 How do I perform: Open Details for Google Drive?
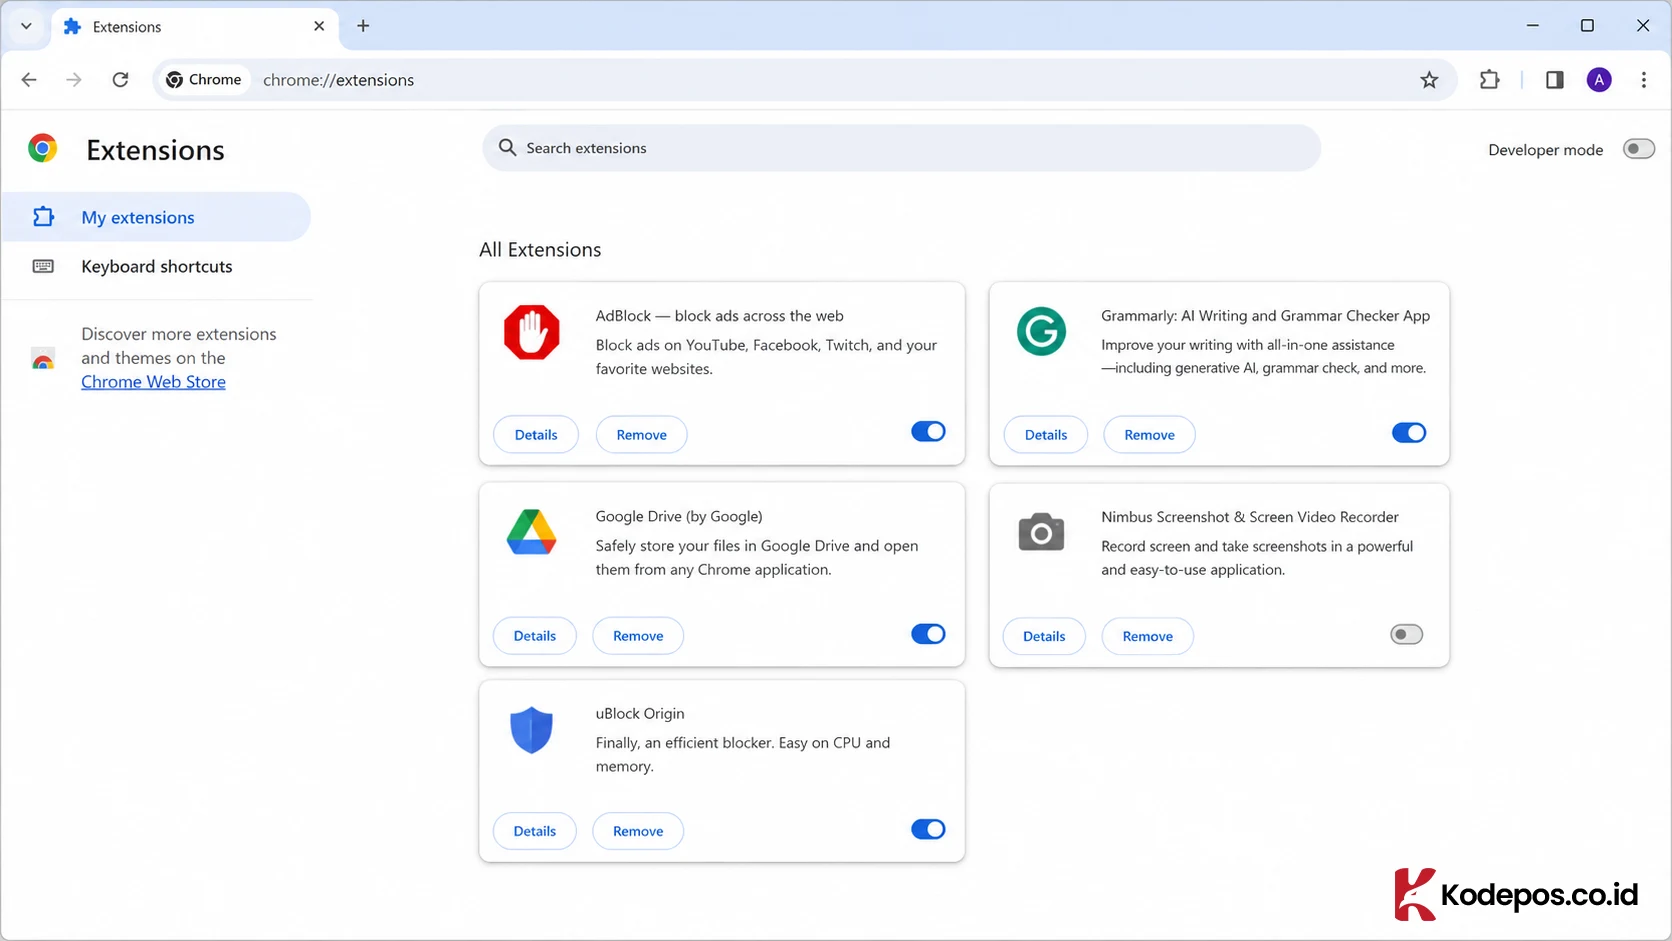click(x=535, y=636)
